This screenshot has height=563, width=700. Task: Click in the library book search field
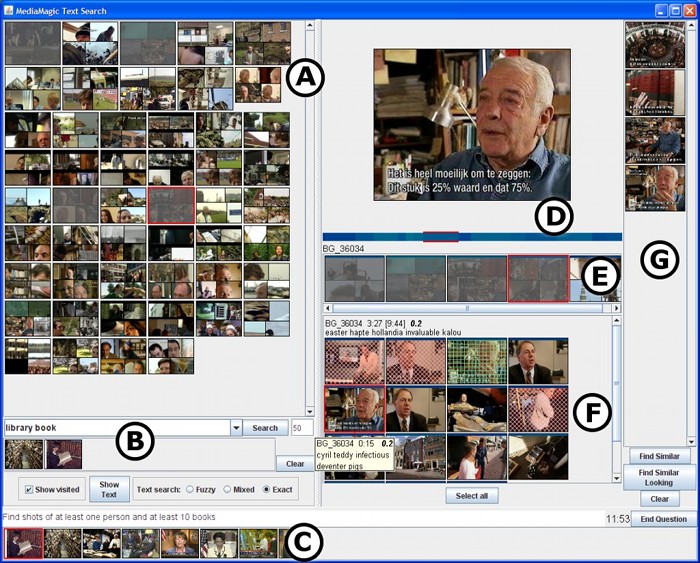[x=115, y=428]
